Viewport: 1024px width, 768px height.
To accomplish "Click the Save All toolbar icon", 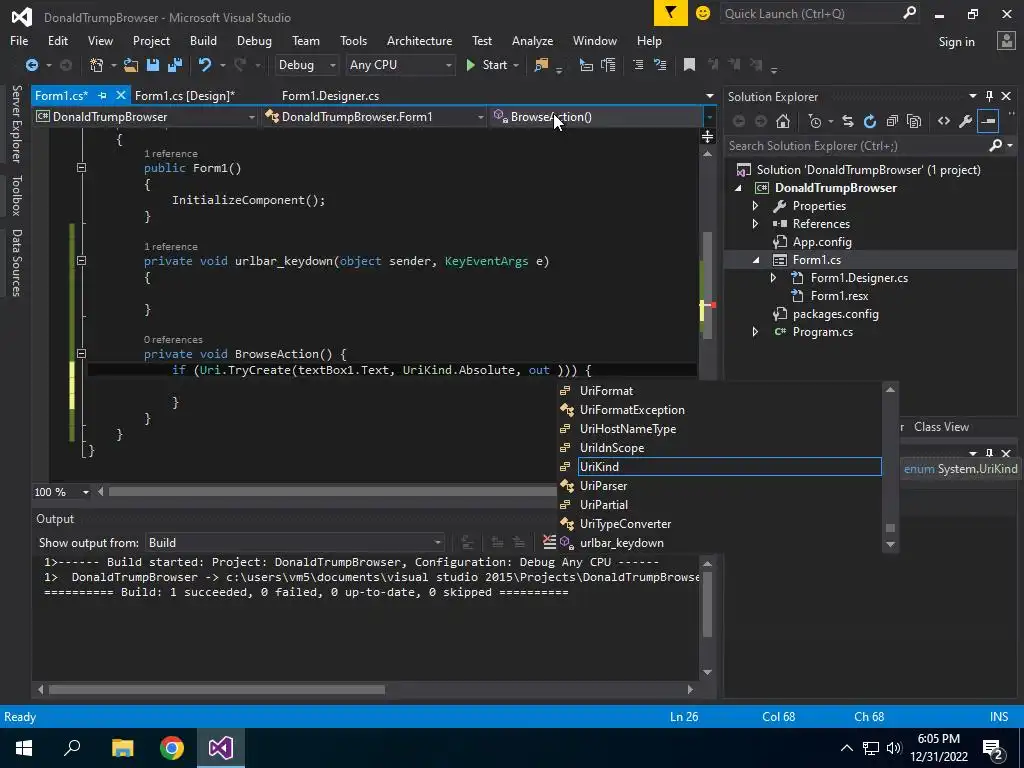I will coord(174,65).
